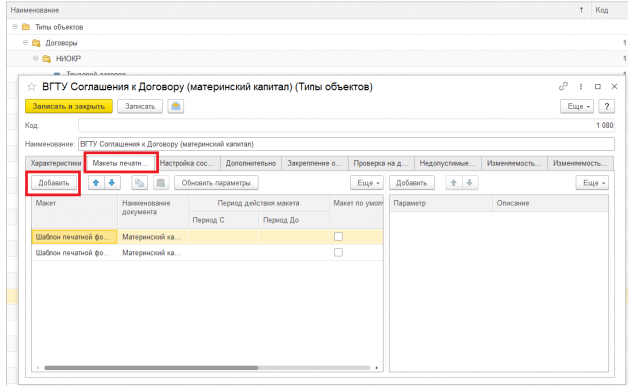
Task: Click folder icon of НИОКР
Action: click(47, 59)
